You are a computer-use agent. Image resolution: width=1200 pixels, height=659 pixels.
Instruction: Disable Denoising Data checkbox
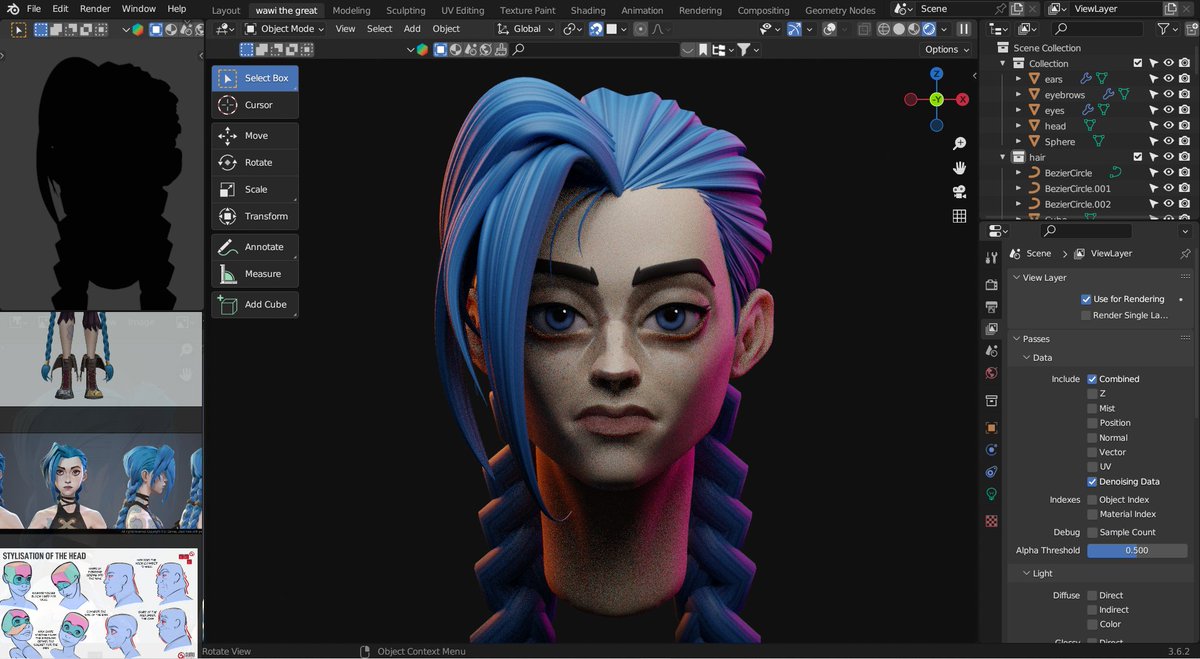click(x=1092, y=481)
